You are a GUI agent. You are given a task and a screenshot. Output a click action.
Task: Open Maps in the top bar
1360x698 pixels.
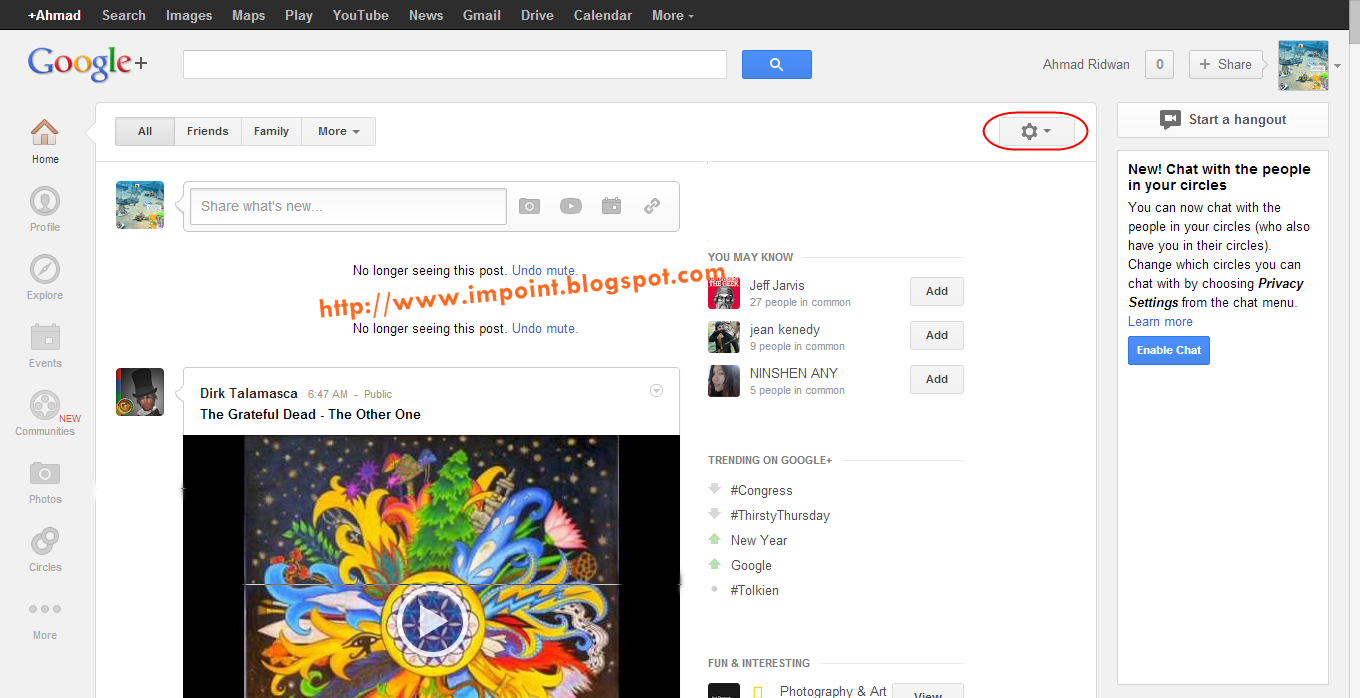pos(249,15)
